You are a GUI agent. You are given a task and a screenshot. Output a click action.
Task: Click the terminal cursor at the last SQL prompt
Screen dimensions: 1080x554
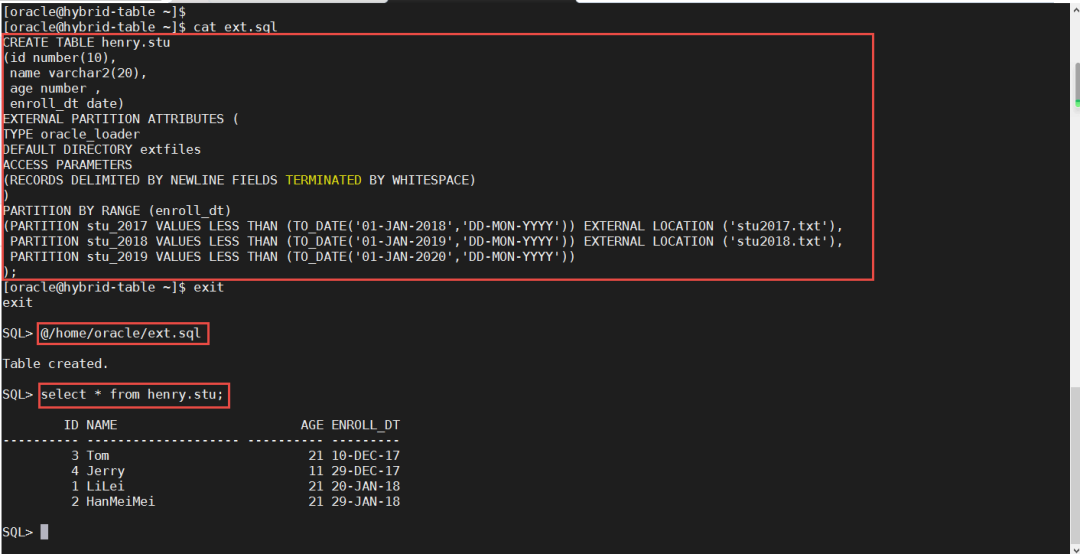(44, 532)
